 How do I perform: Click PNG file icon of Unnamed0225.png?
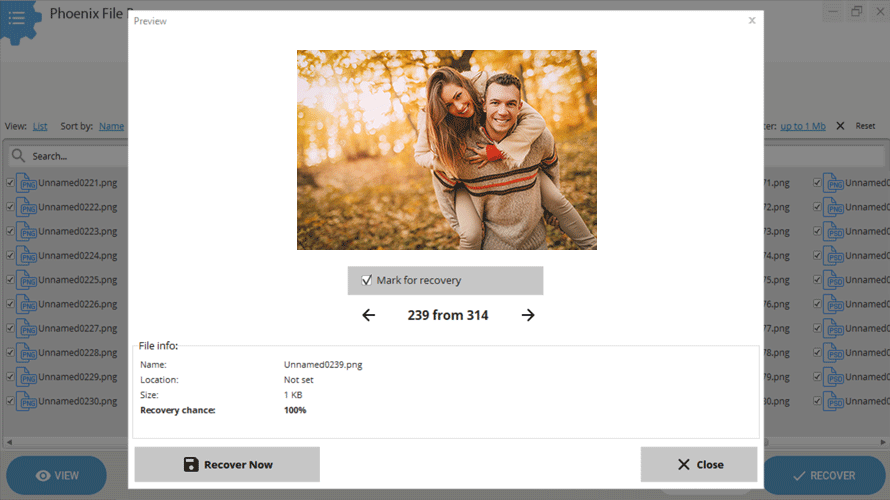tap(26, 280)
